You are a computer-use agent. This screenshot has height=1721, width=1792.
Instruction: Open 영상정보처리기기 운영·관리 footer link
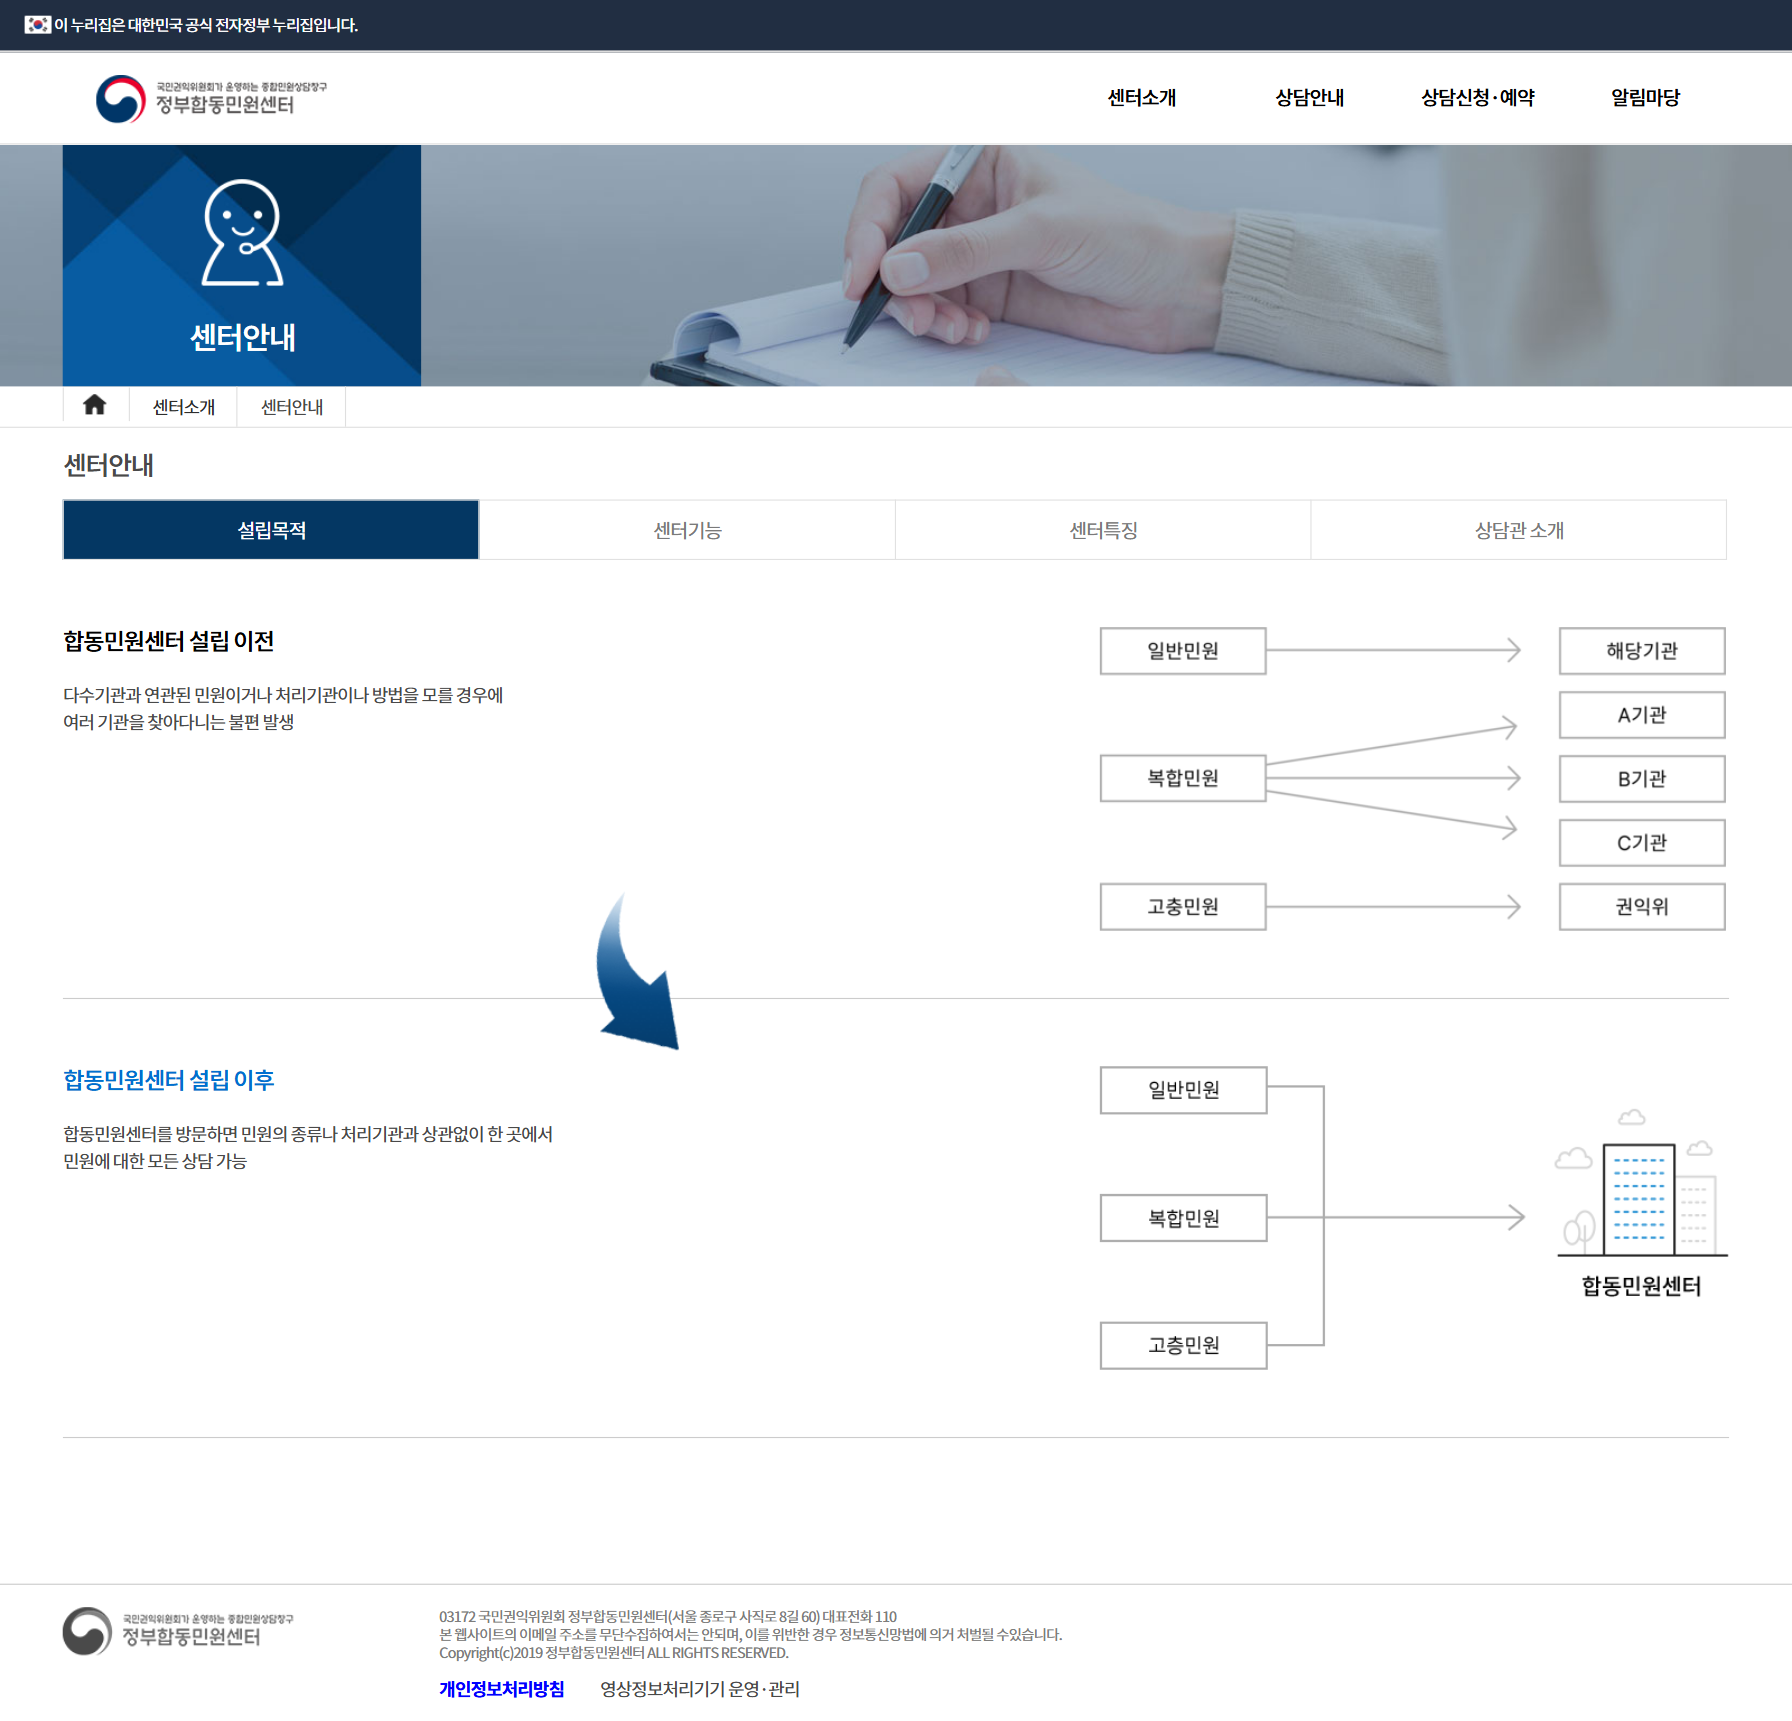(x=699, y=1689)
